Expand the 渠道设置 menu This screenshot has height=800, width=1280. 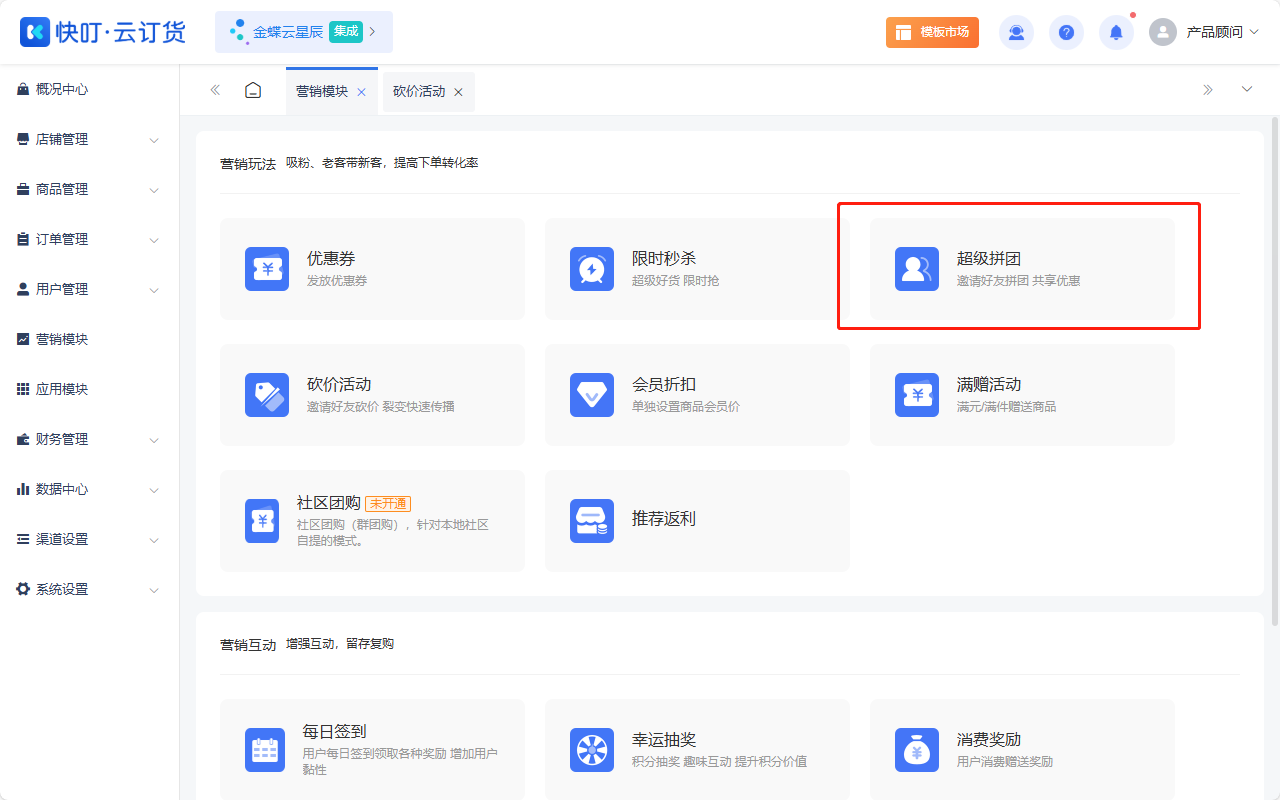154,540
